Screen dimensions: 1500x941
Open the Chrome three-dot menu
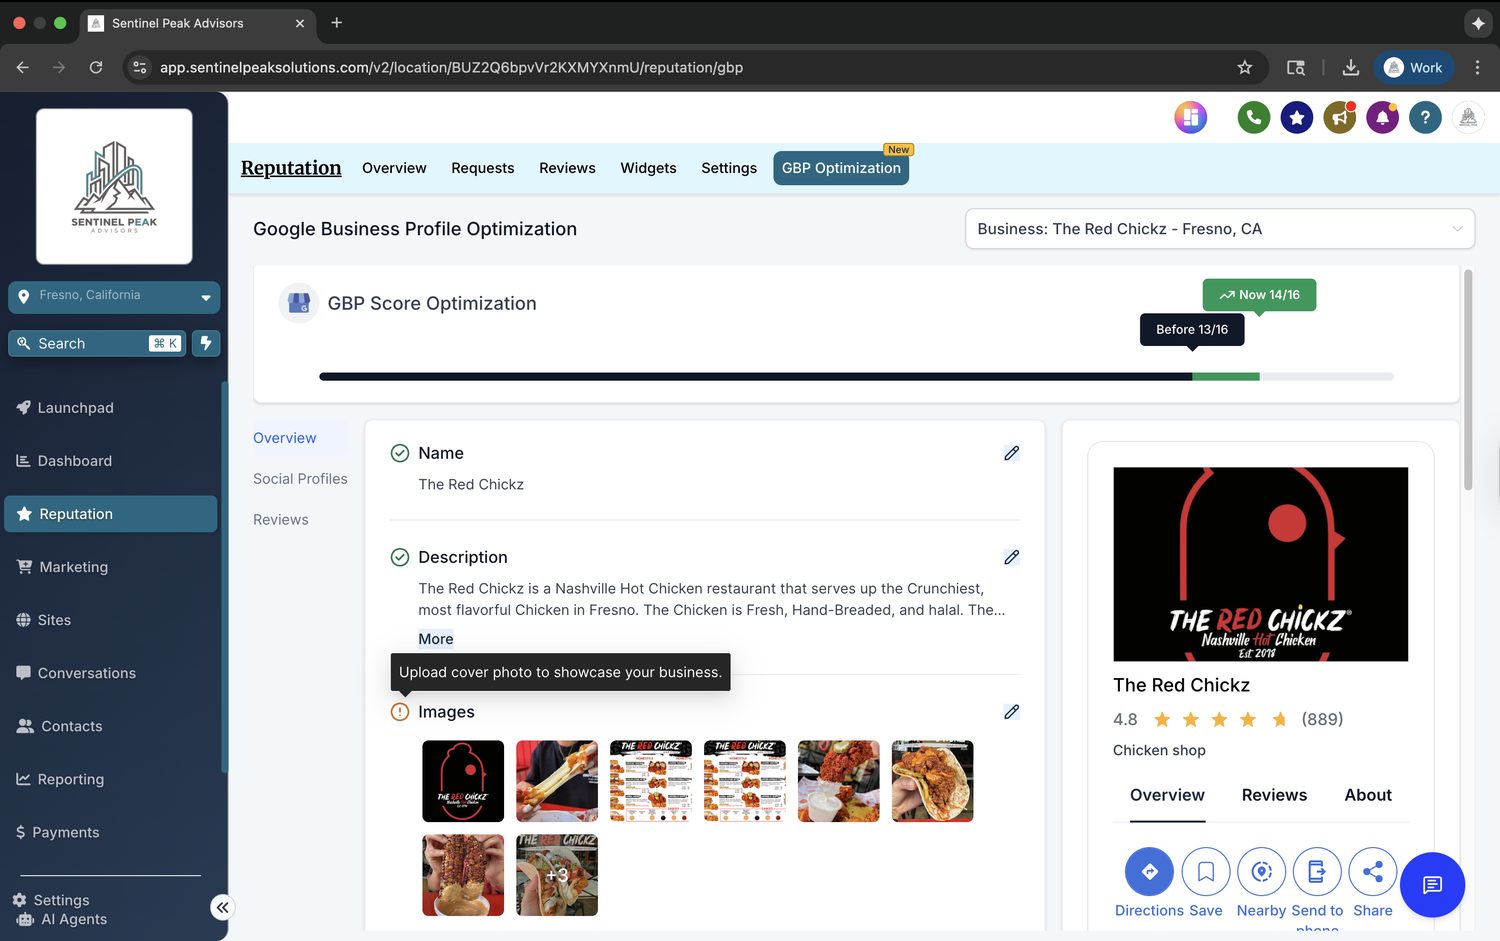[1477, 67]
